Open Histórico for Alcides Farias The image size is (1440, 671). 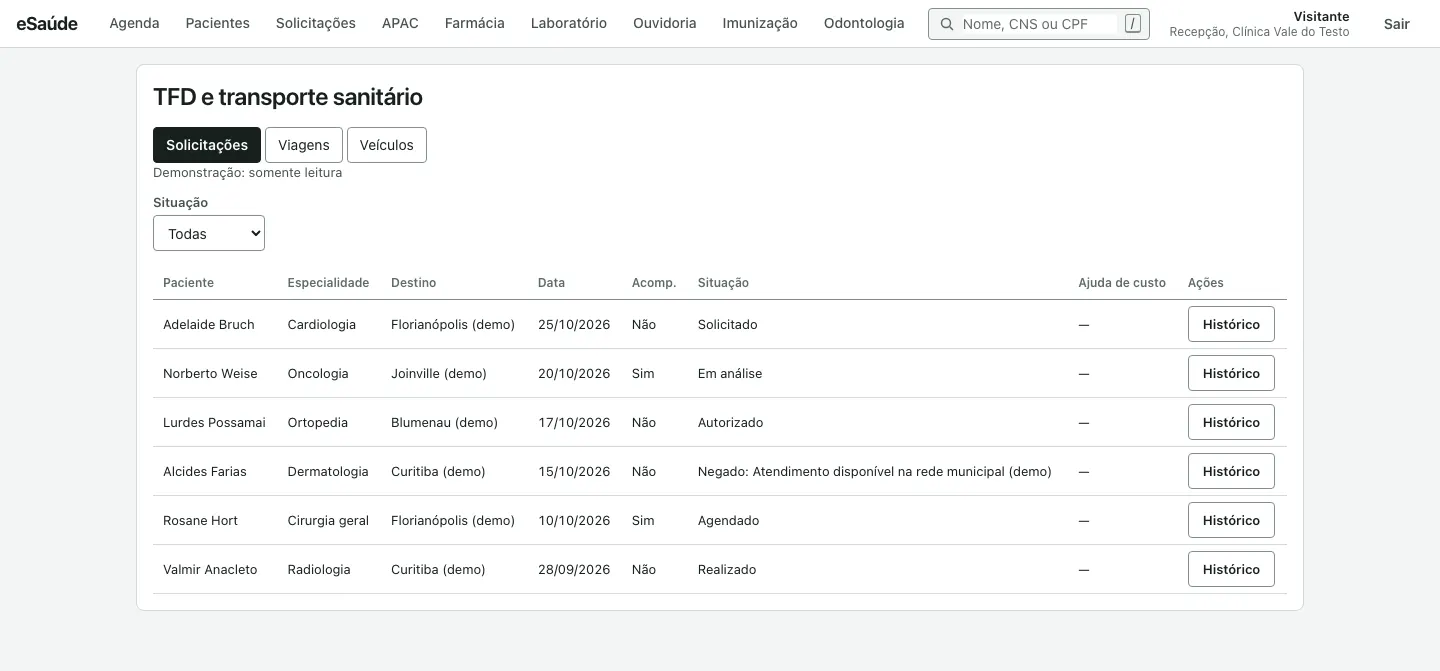[x=1231, y=471]
